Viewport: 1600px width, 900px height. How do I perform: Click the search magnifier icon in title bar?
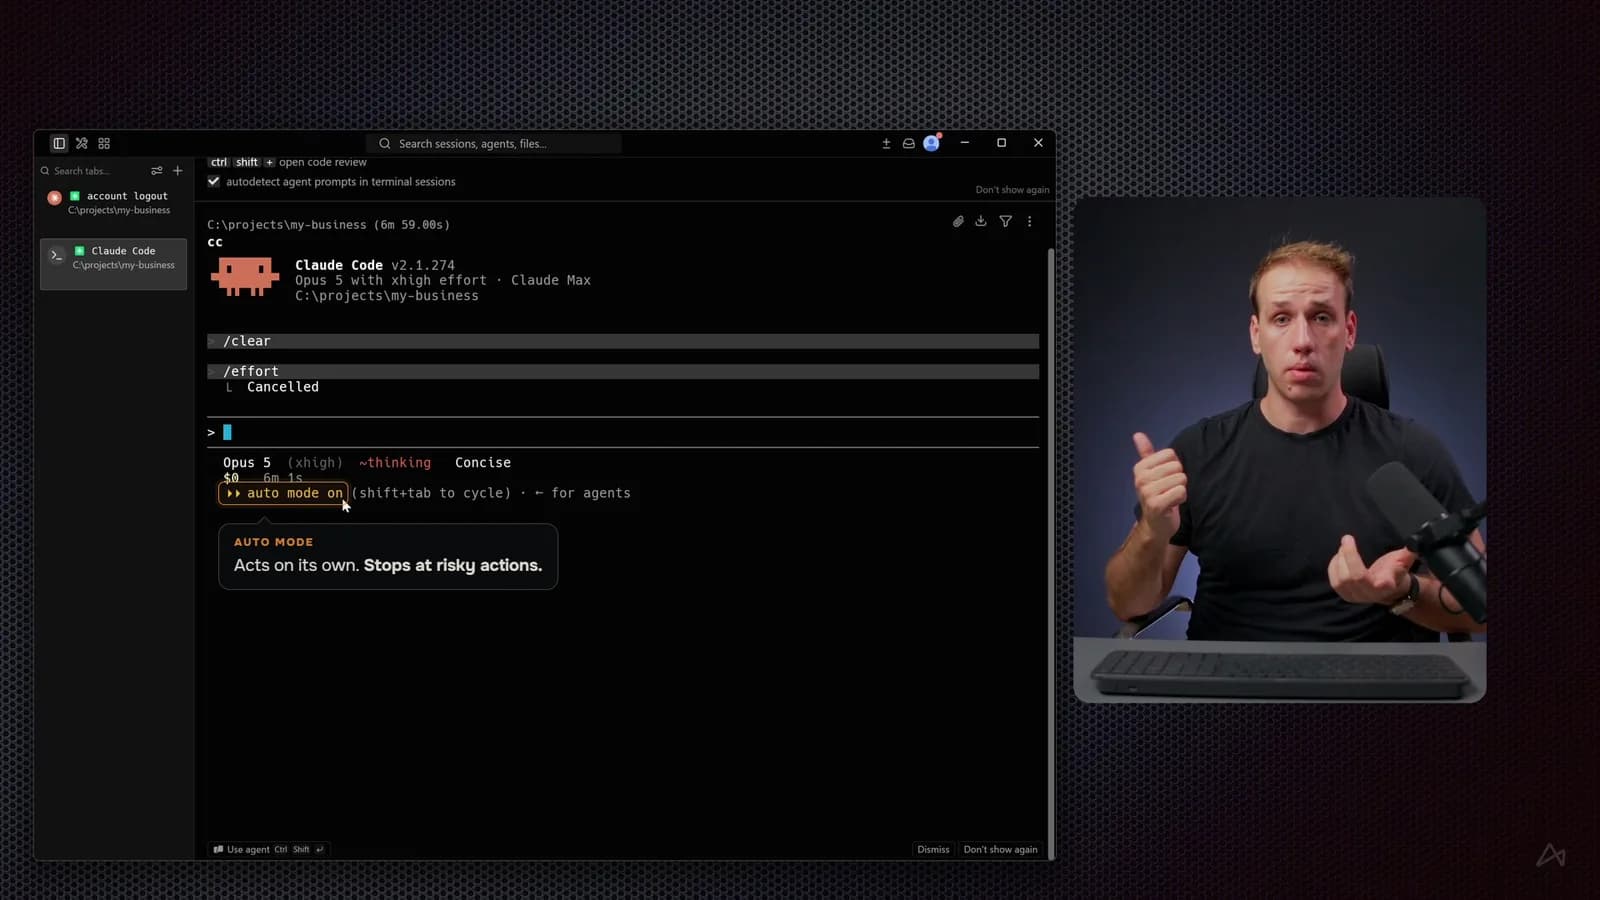[x=385, y=144]
